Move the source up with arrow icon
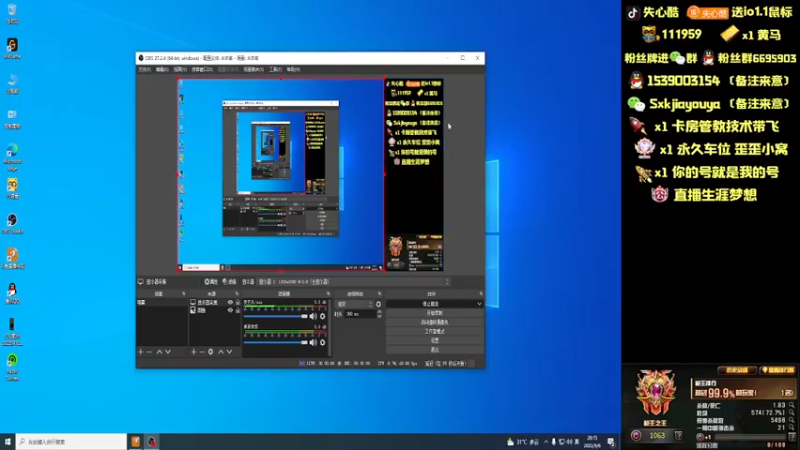Viewport: 800px width, 450px height. point(221,352)
